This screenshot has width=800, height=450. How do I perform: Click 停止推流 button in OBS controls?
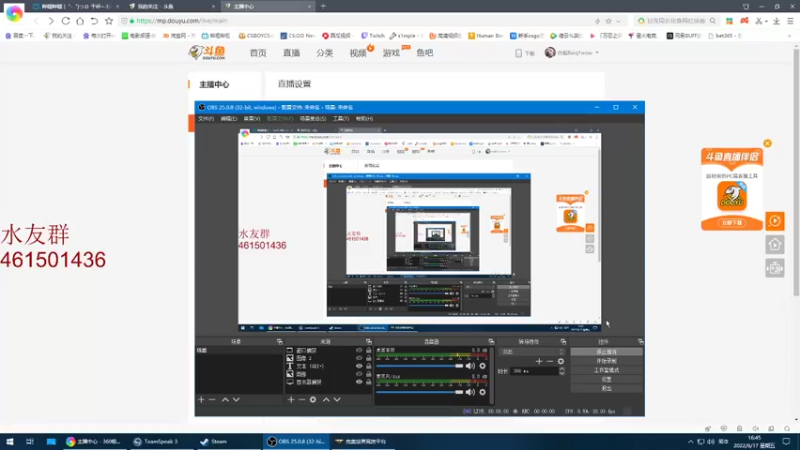pos(606,352)
